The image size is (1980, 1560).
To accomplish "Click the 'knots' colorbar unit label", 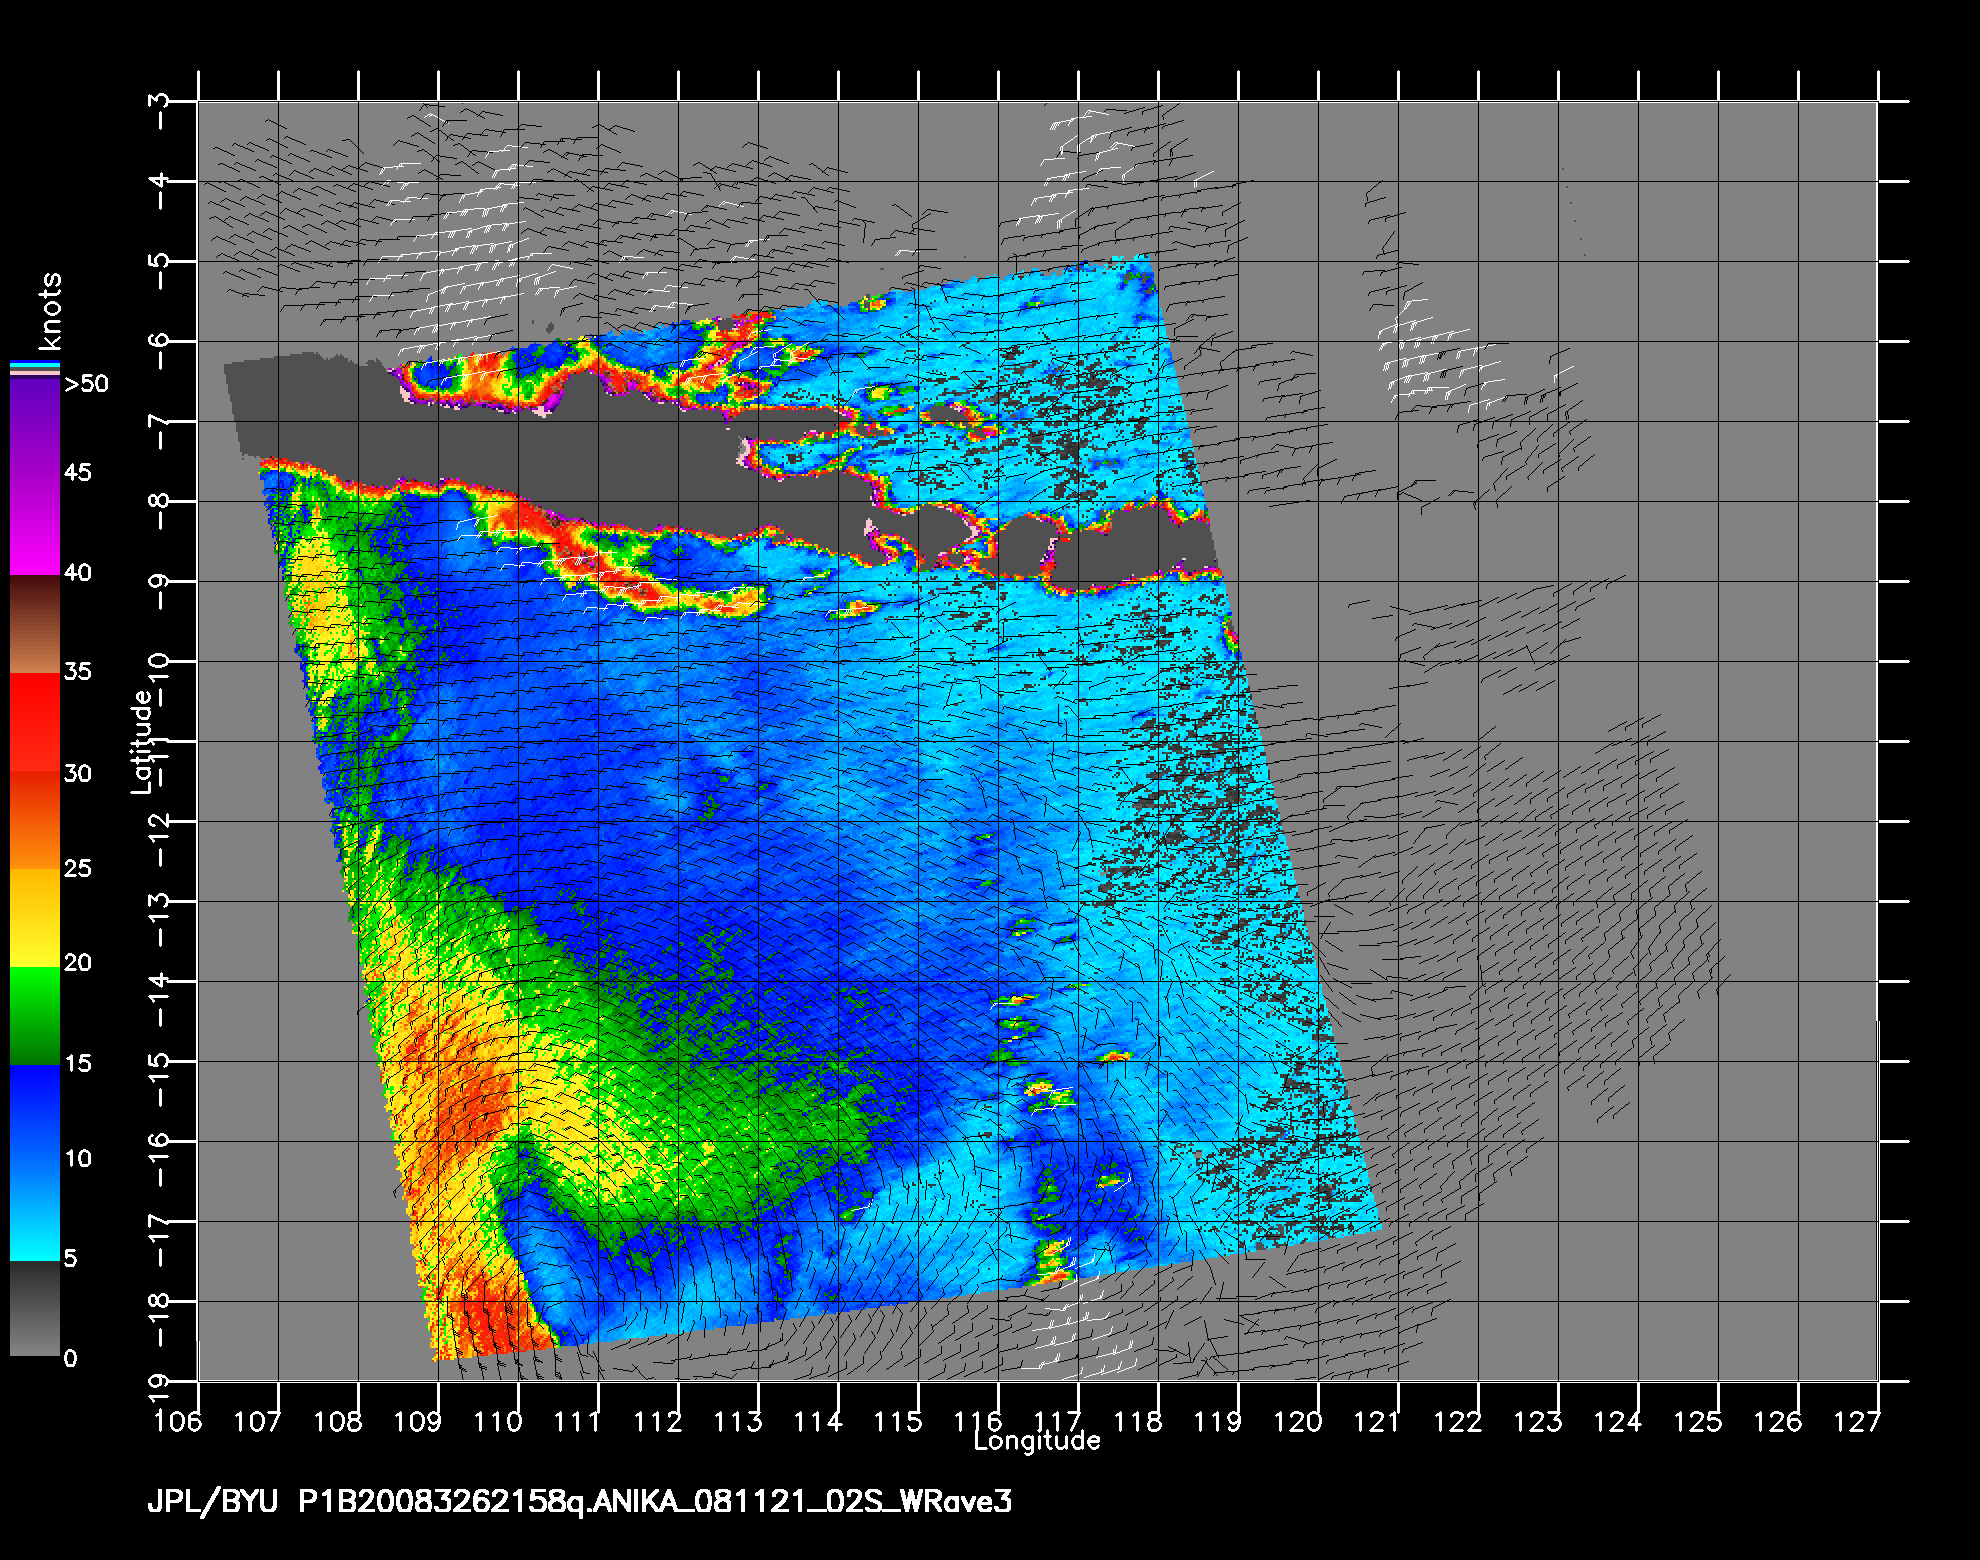I will (x=51, y=311).
